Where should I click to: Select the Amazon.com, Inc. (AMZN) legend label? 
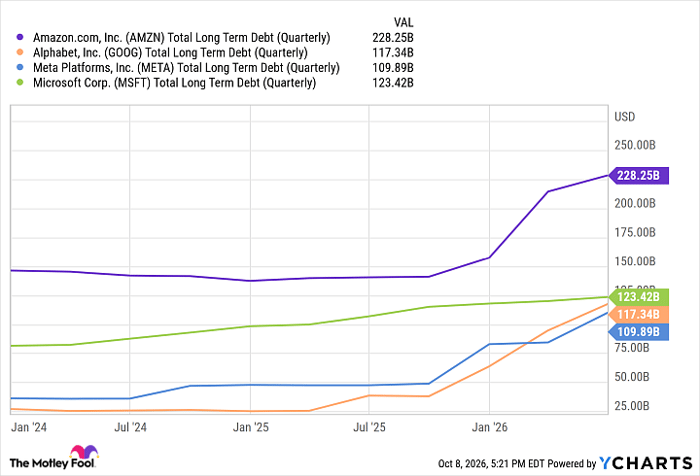pyautogui.click(x=182, y=38)
